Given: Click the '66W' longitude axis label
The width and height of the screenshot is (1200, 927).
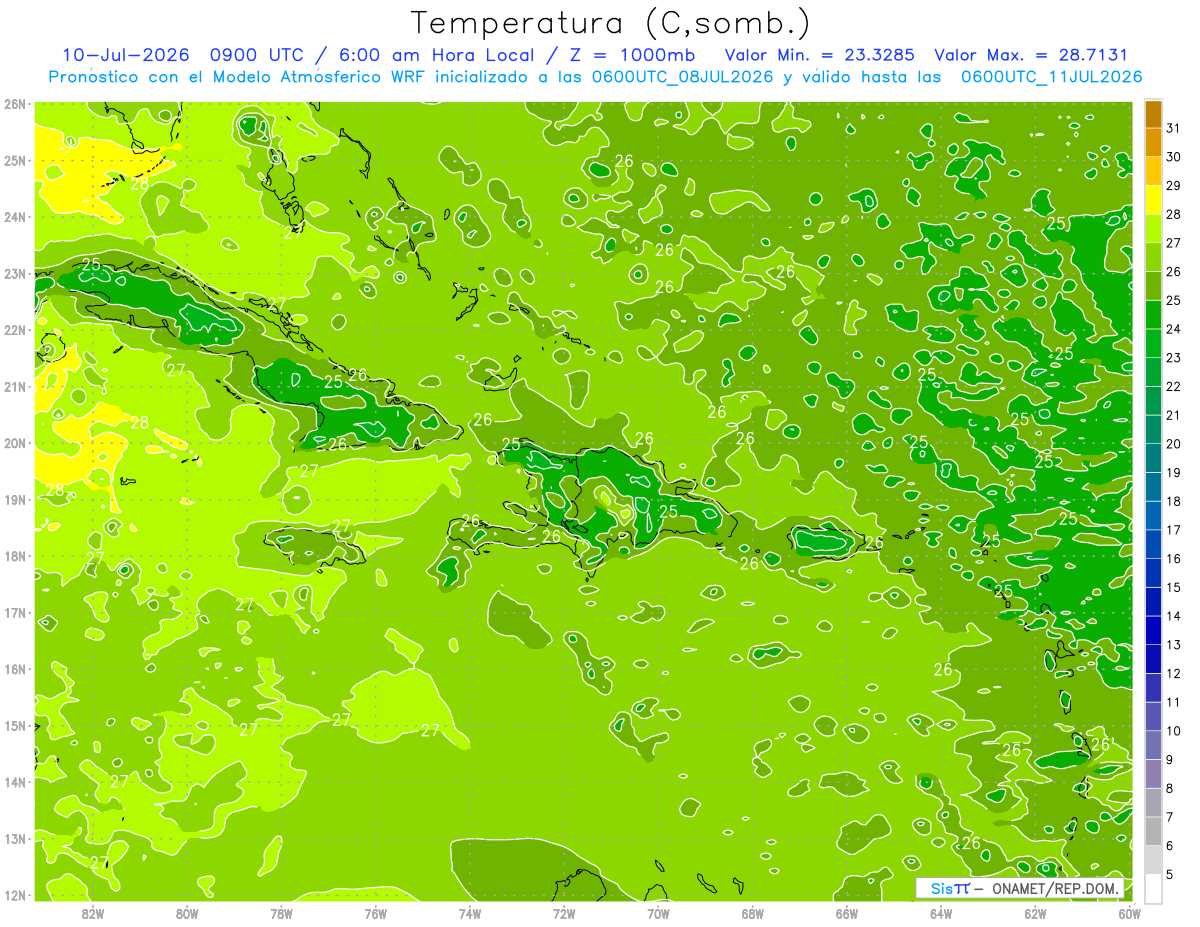Looking at the screenshot, I should 846,913.
